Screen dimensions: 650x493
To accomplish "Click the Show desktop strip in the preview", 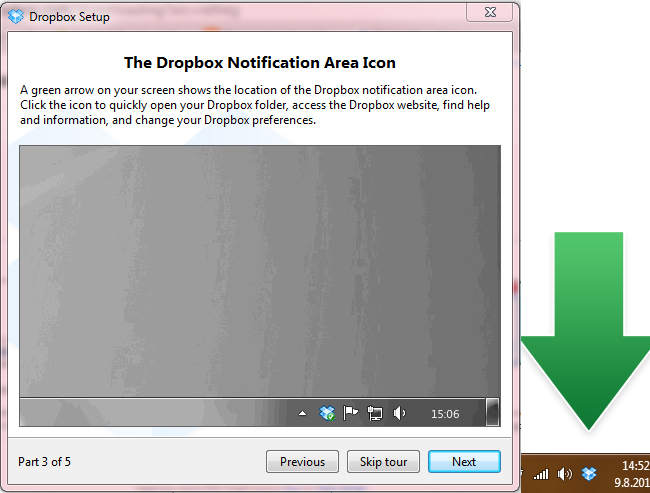I will click(x=492, y=412).
